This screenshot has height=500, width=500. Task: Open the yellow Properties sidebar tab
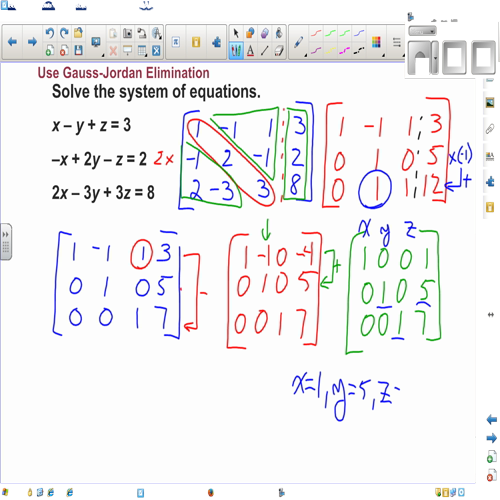[x=490, y=208]
